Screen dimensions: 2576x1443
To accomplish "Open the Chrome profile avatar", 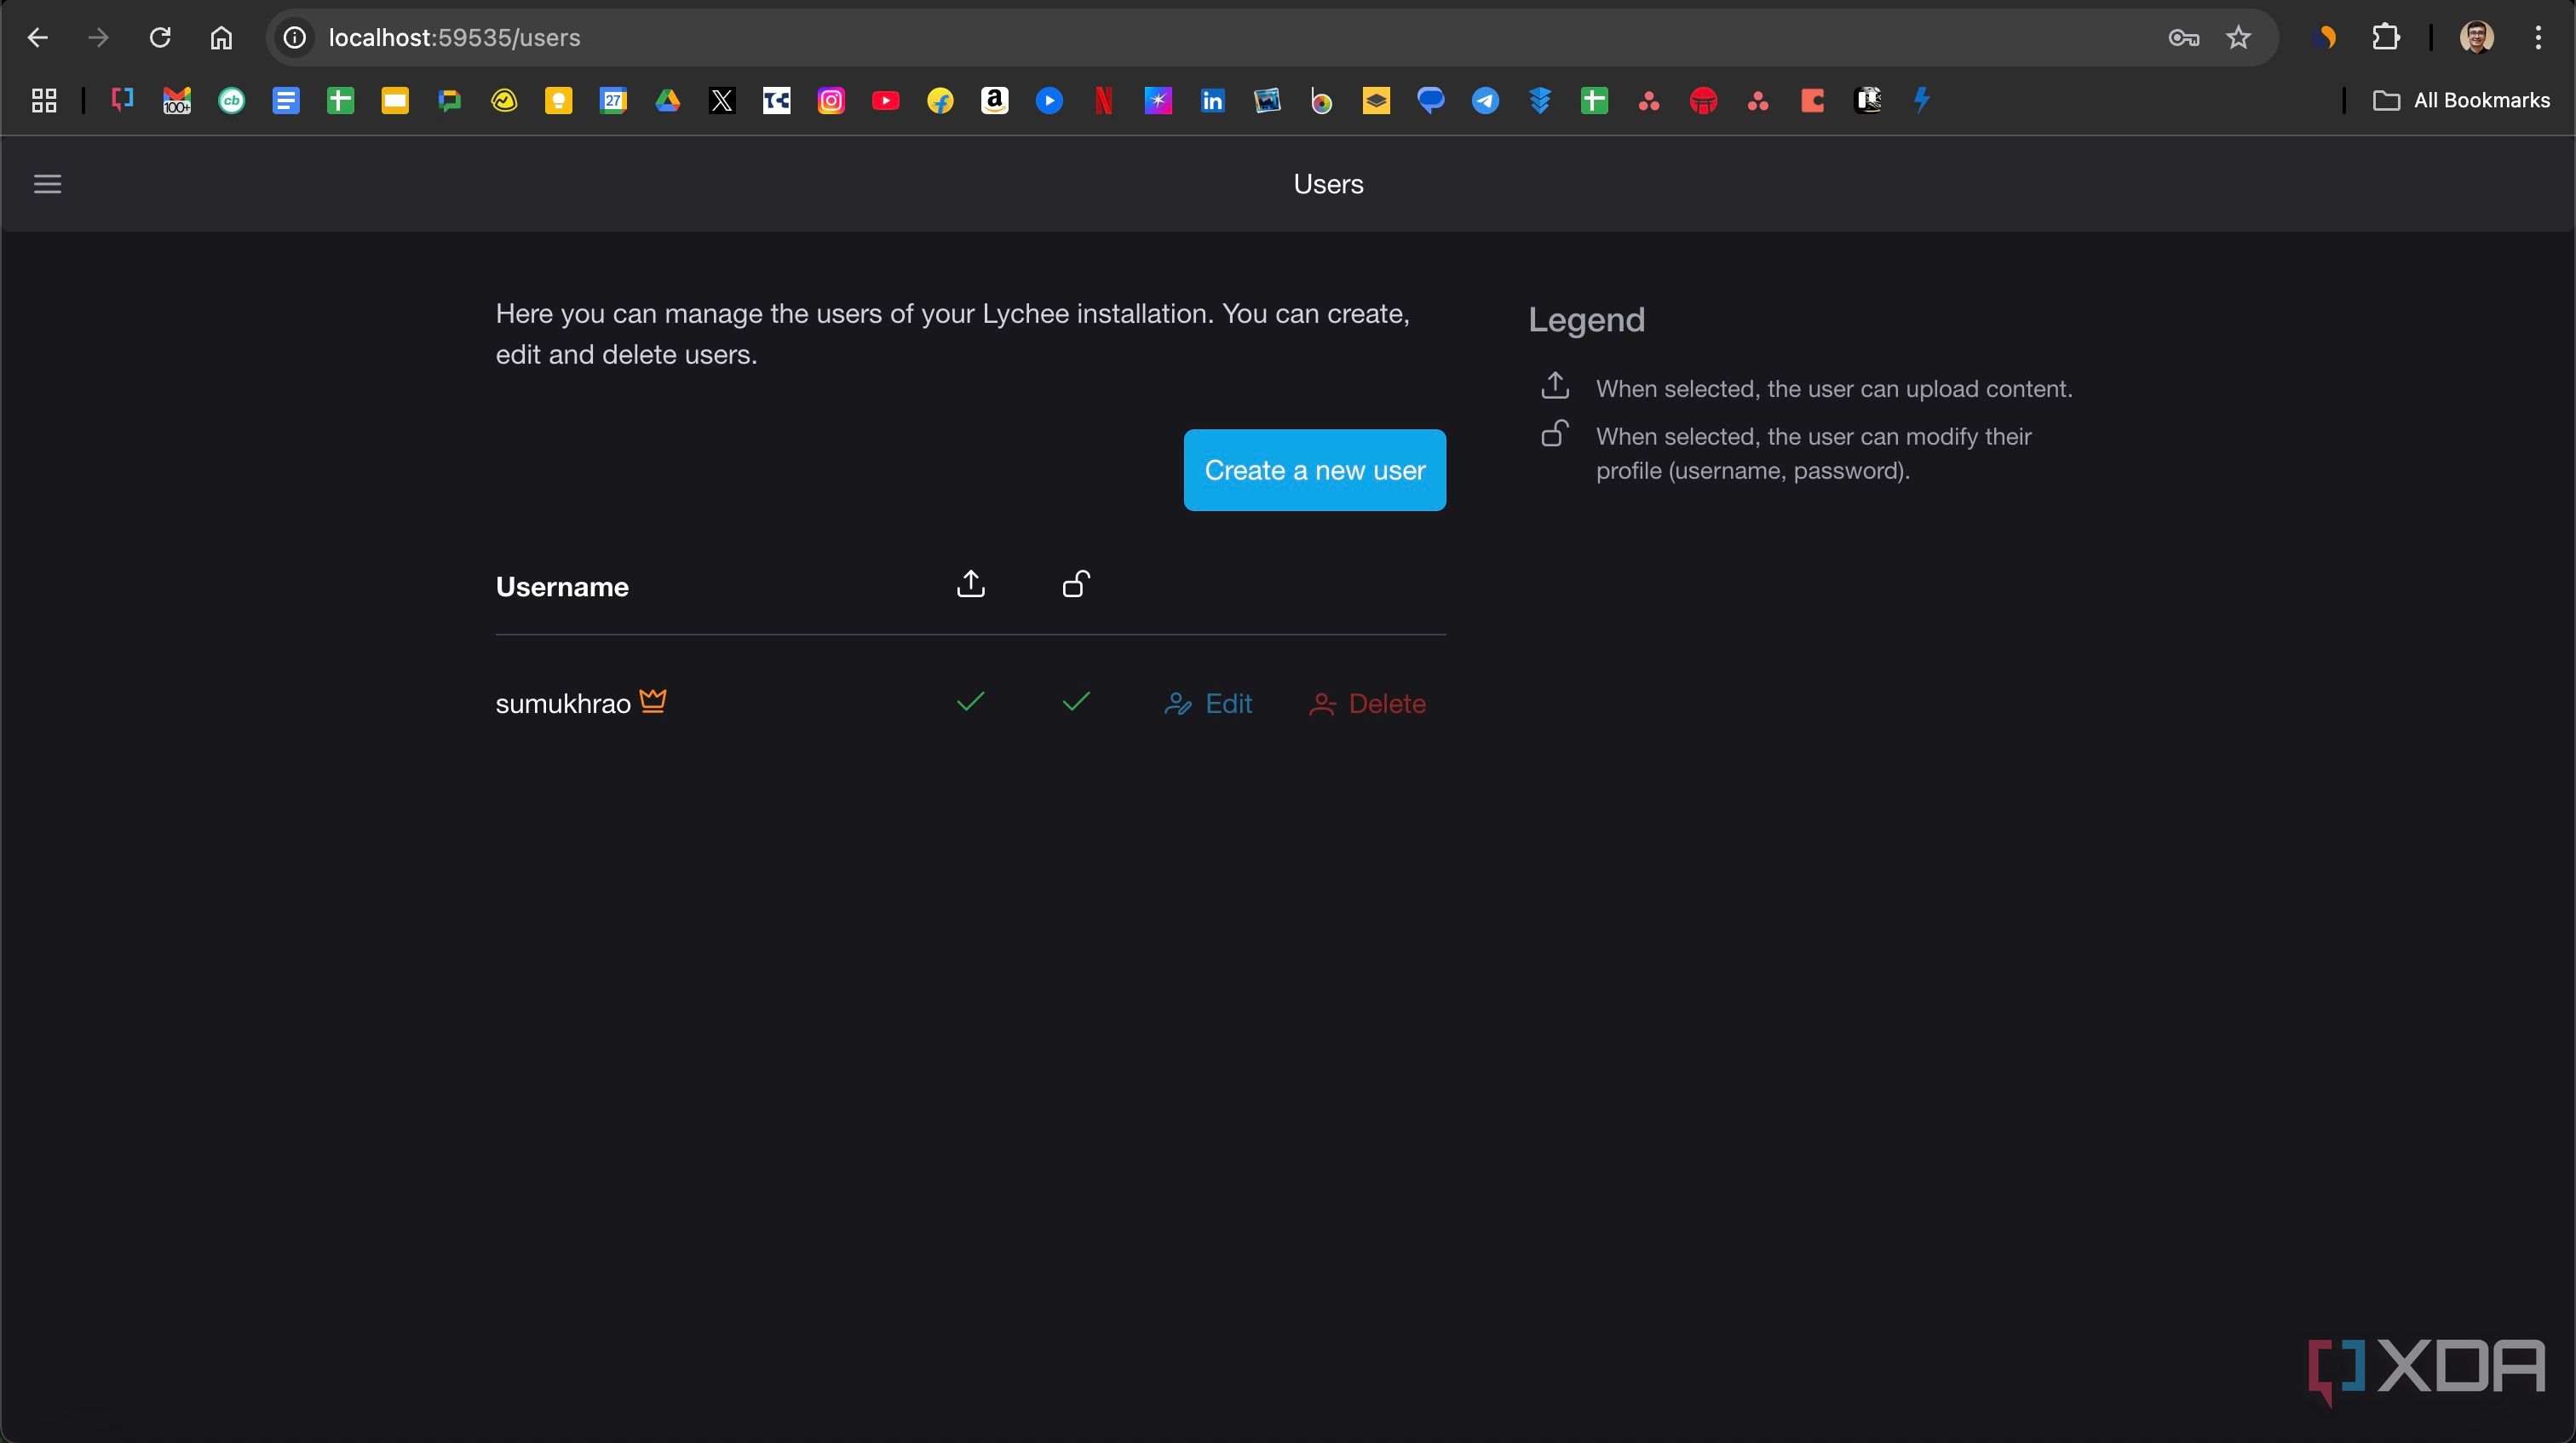I will 2476,38.
